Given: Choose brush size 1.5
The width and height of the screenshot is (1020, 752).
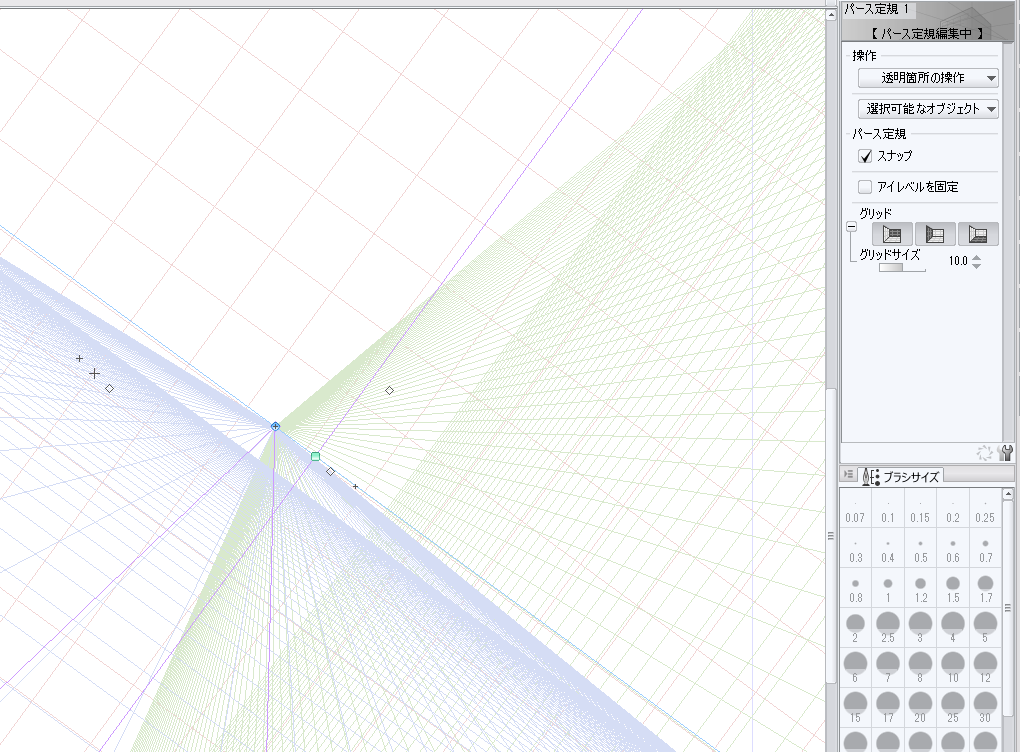Looking at the screenshot, I should pos(953,588).
